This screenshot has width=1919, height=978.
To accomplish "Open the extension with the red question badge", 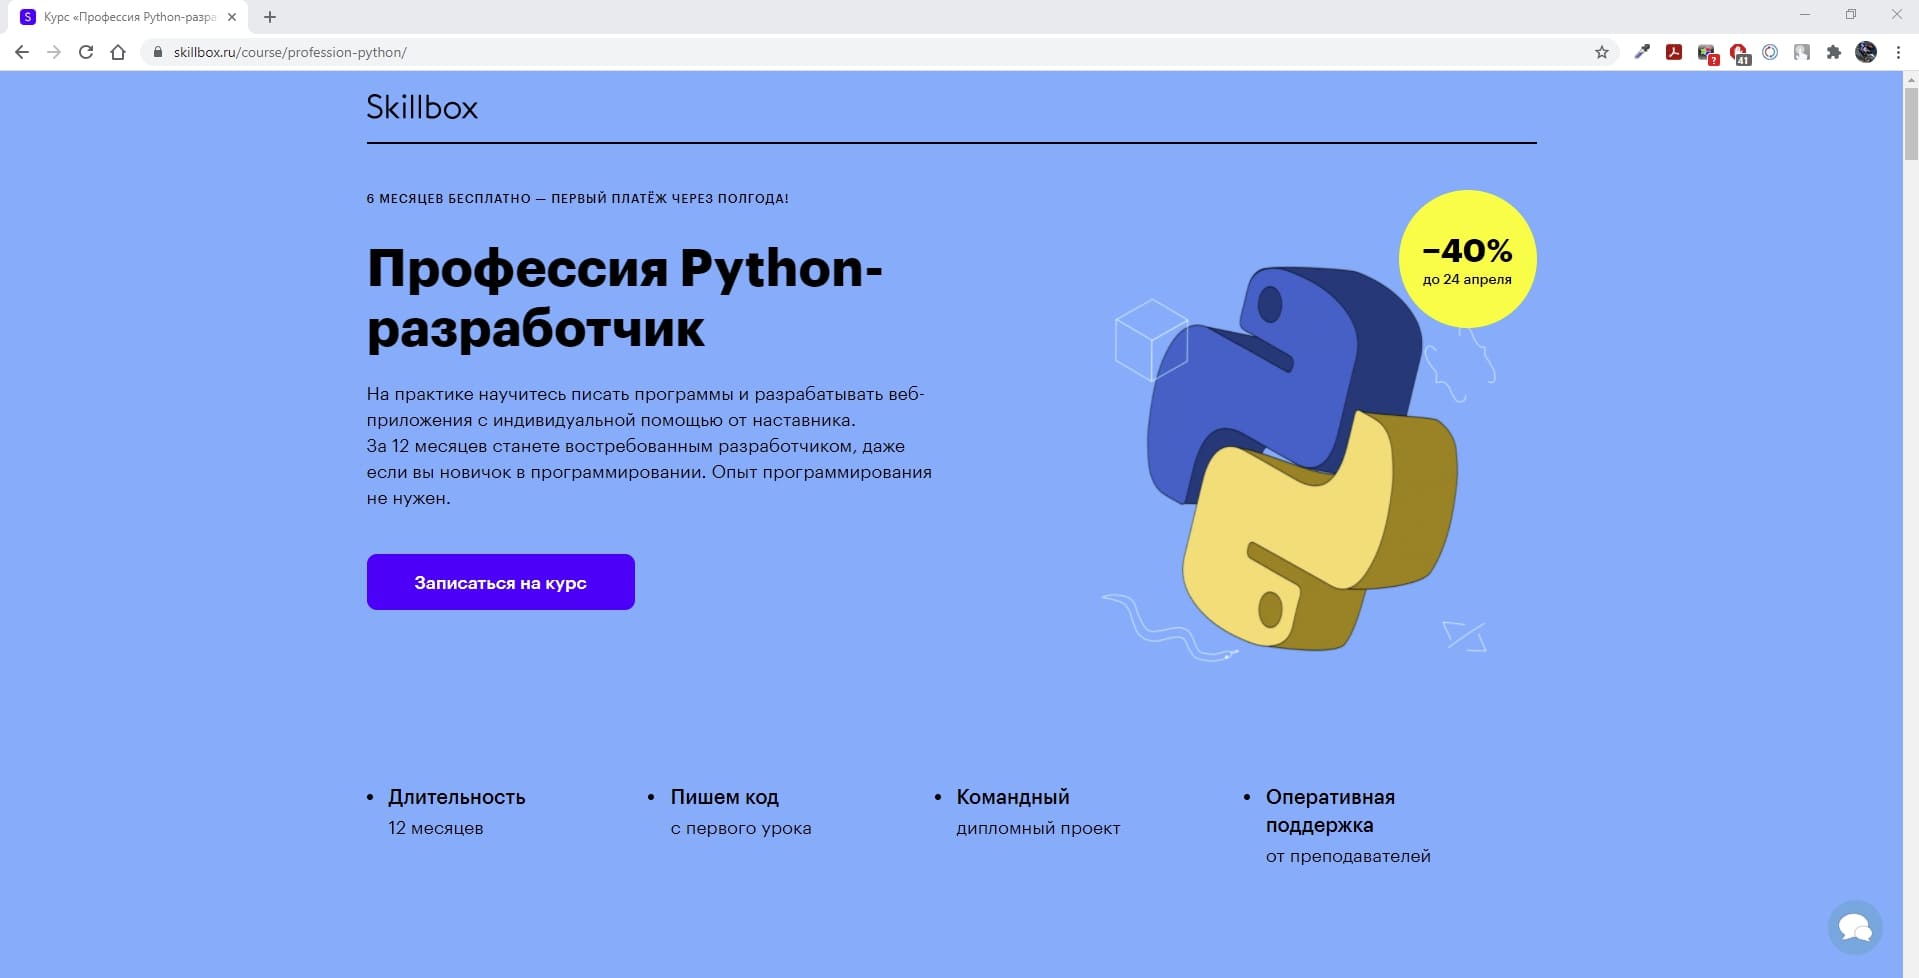I will [x=1707, y=53].
